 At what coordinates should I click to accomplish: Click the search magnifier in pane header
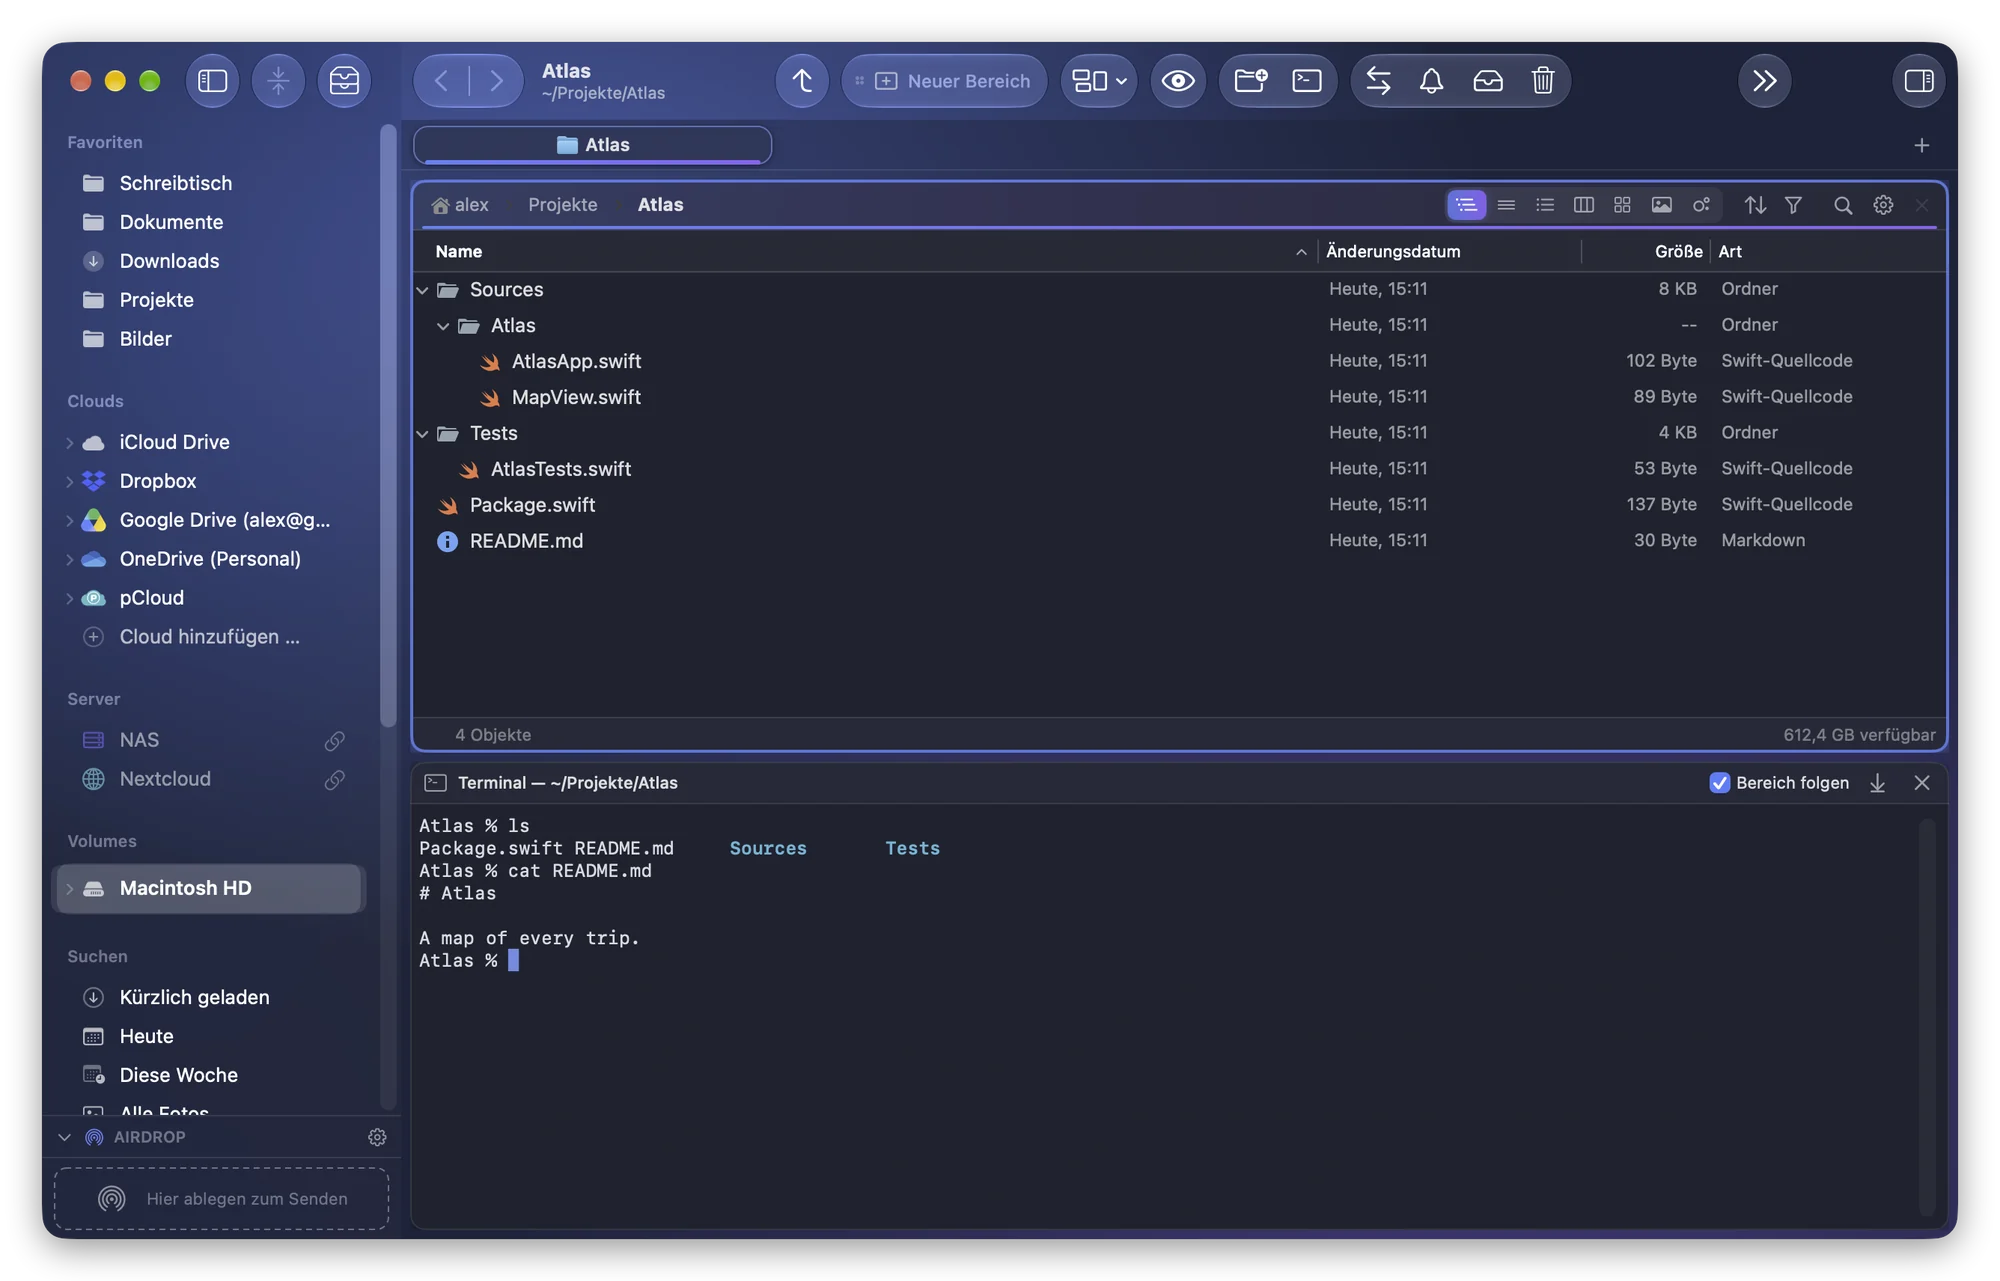(1843, 205)
